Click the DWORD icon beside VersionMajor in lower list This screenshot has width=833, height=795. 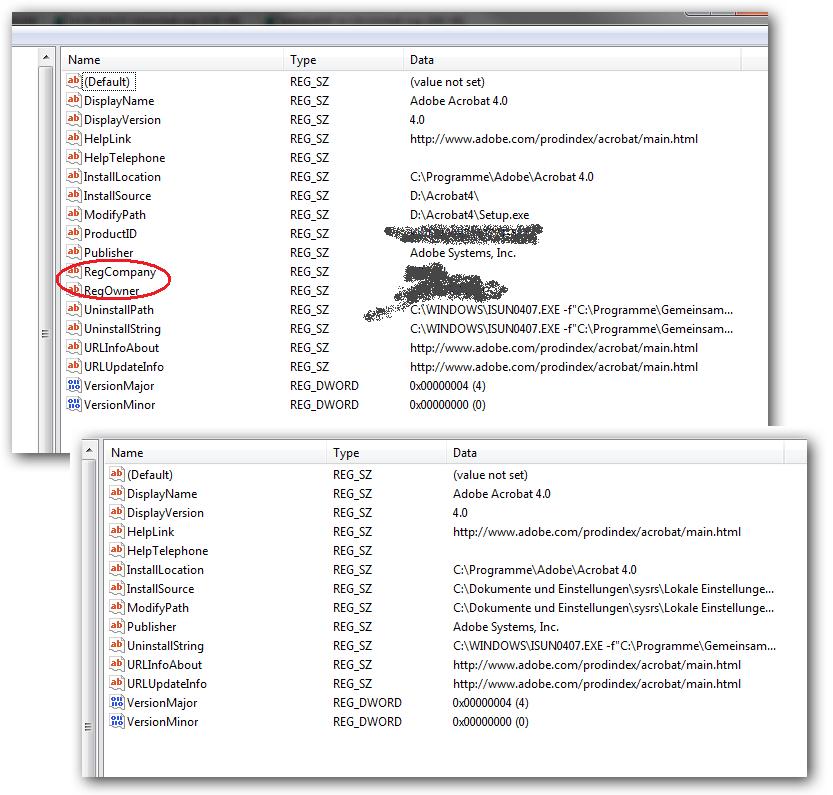coord(116,702)
